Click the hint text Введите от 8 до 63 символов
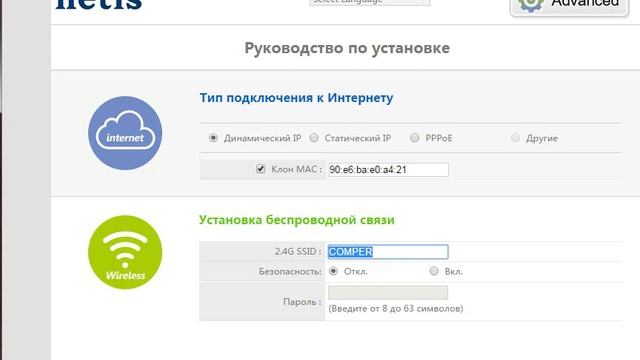The image size is (640, 360). point(396,309)
